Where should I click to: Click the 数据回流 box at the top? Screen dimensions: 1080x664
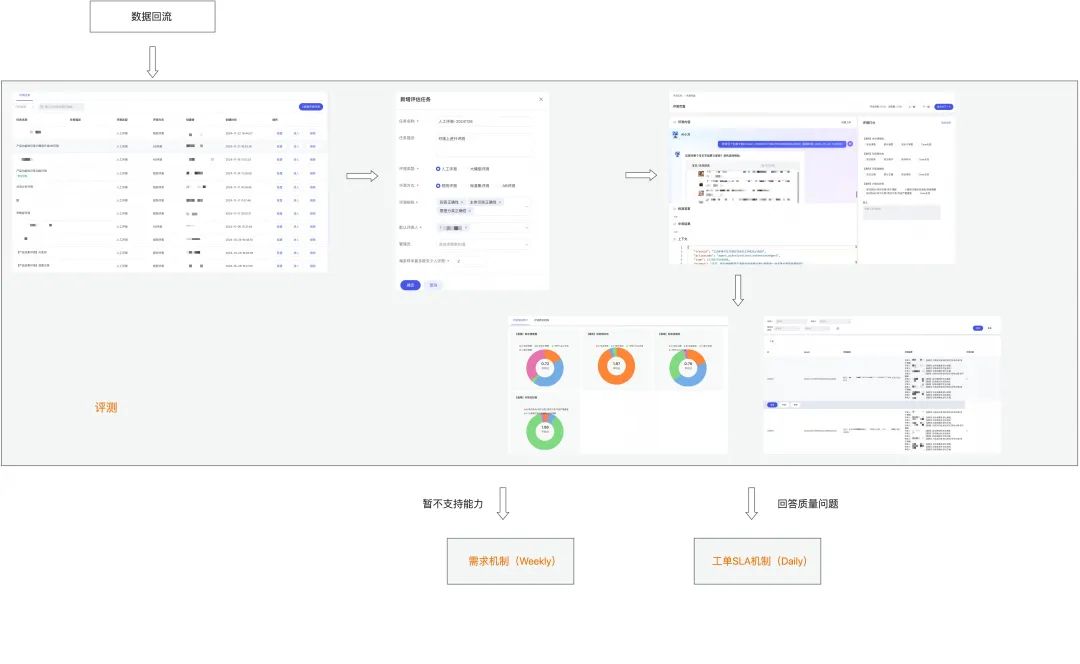[152, 17]
